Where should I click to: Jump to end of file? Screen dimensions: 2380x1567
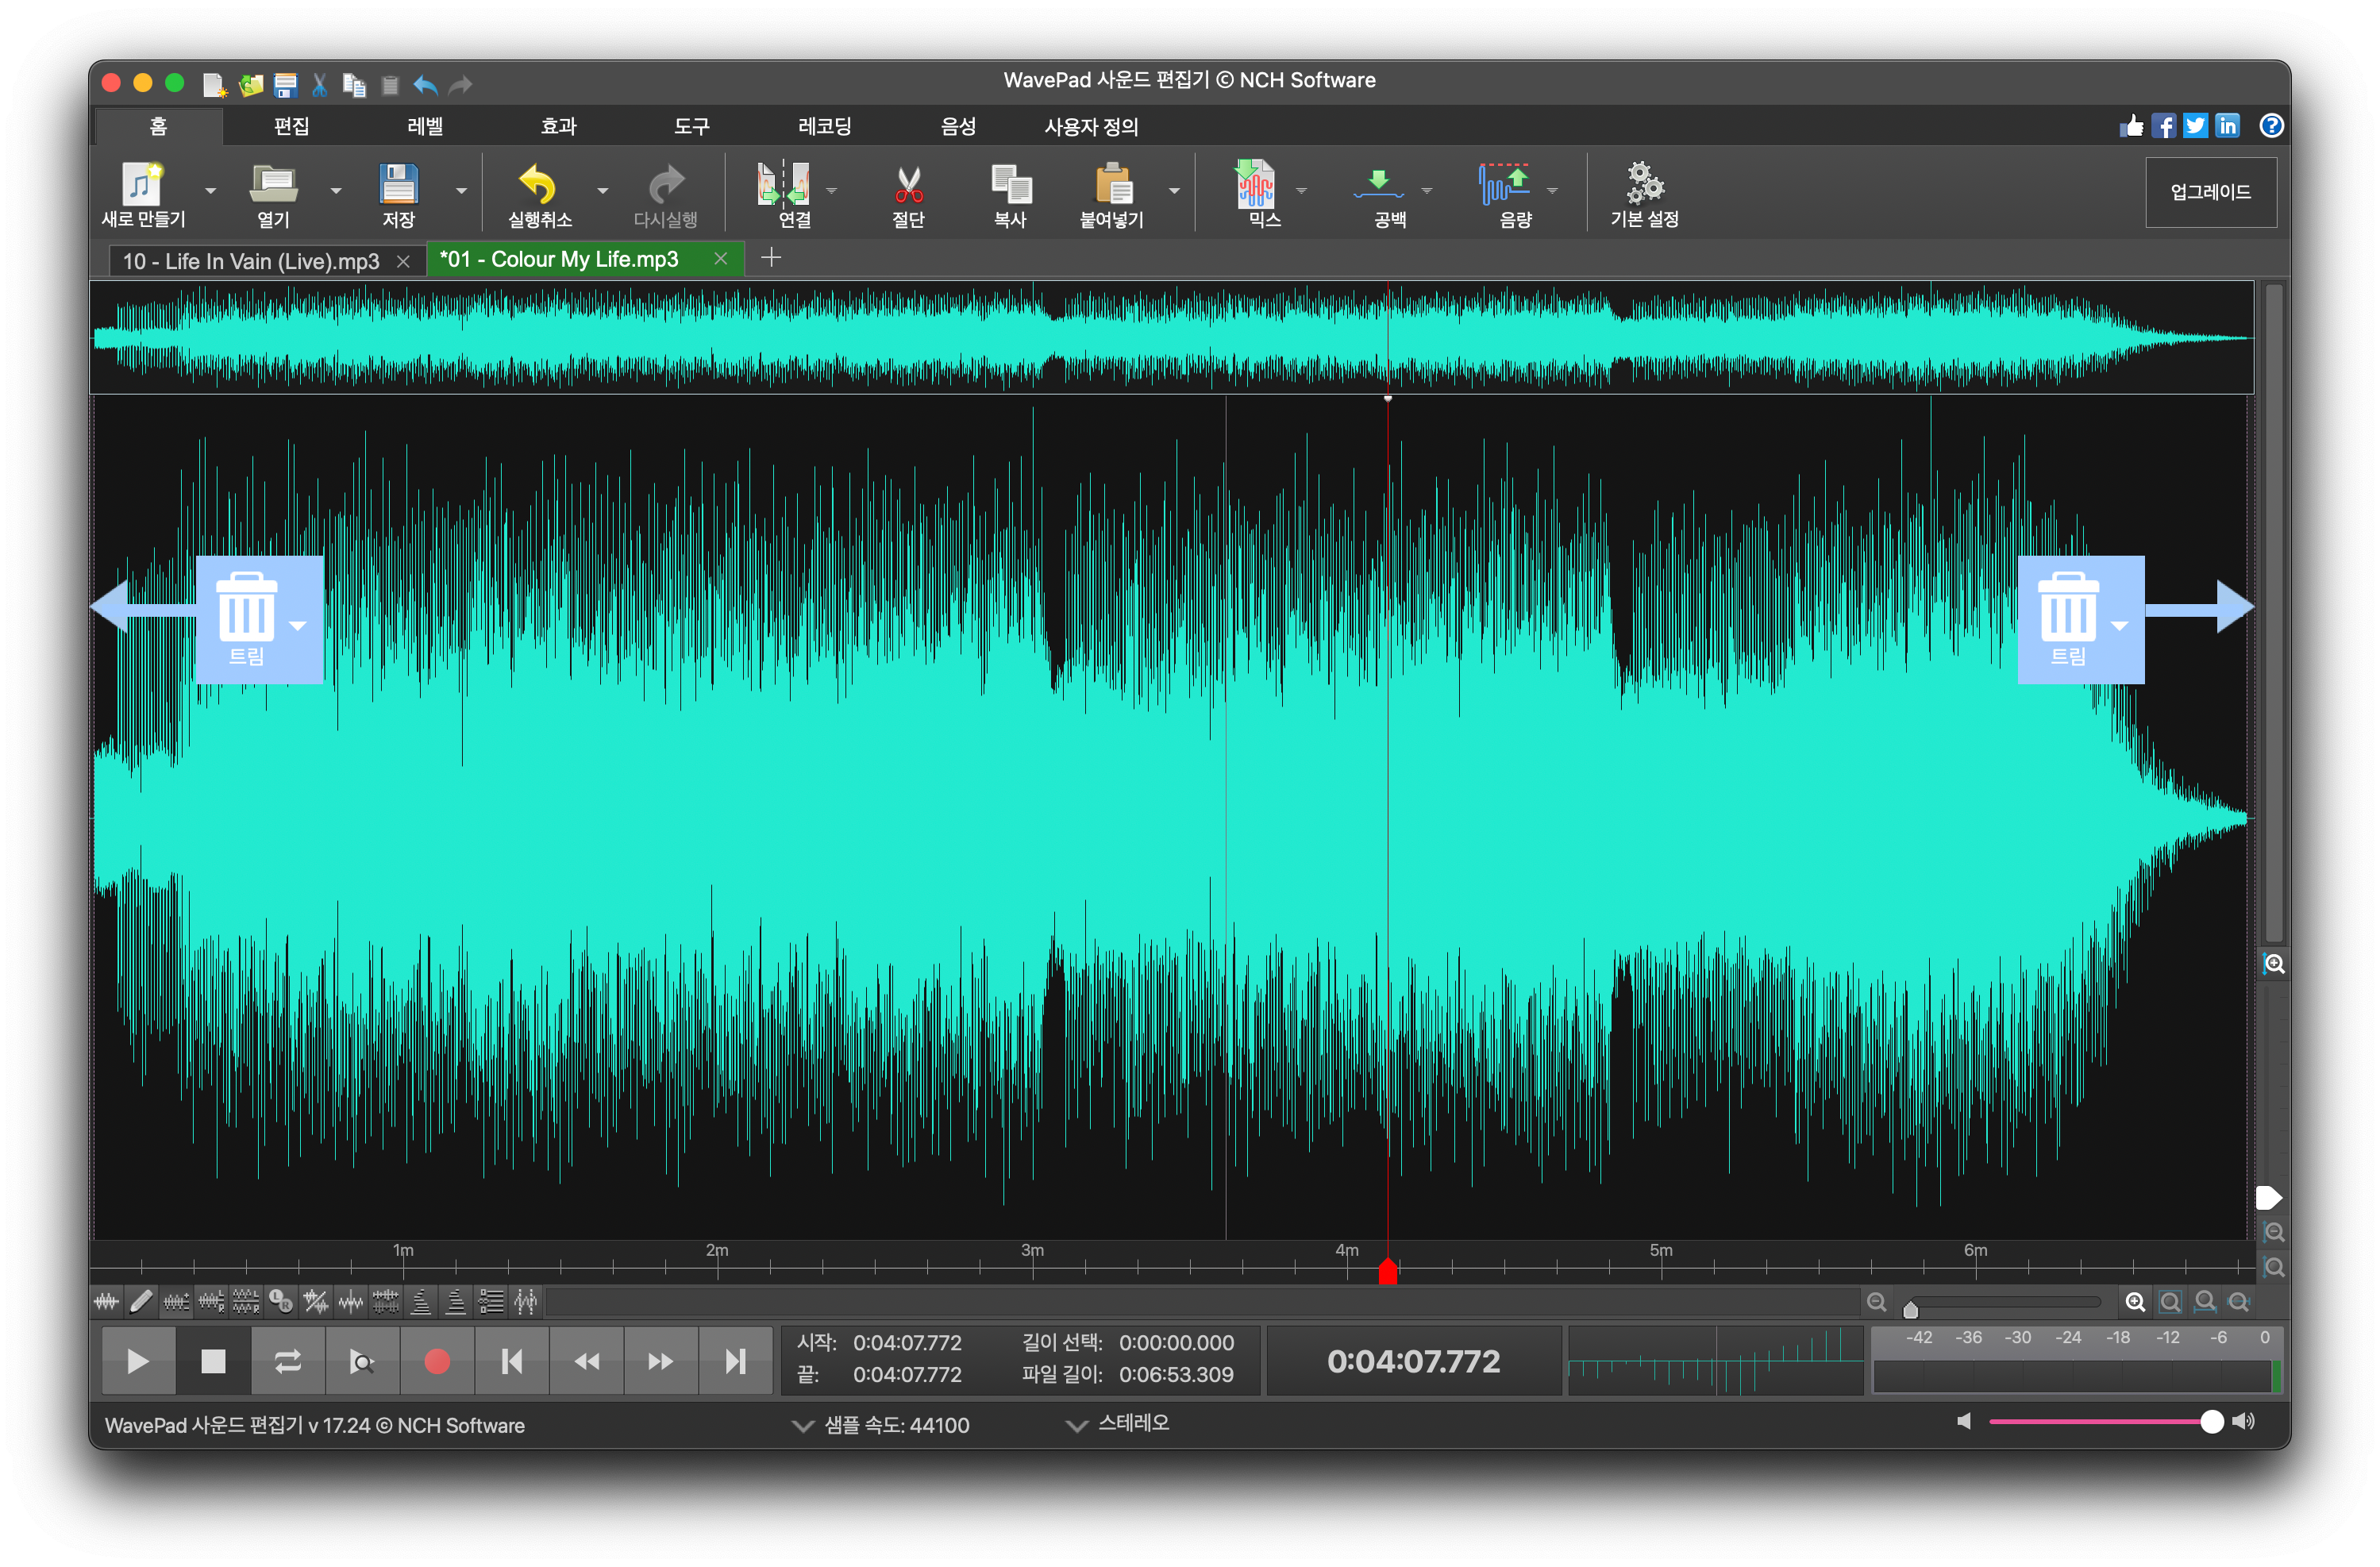(x=736, y=1362)
